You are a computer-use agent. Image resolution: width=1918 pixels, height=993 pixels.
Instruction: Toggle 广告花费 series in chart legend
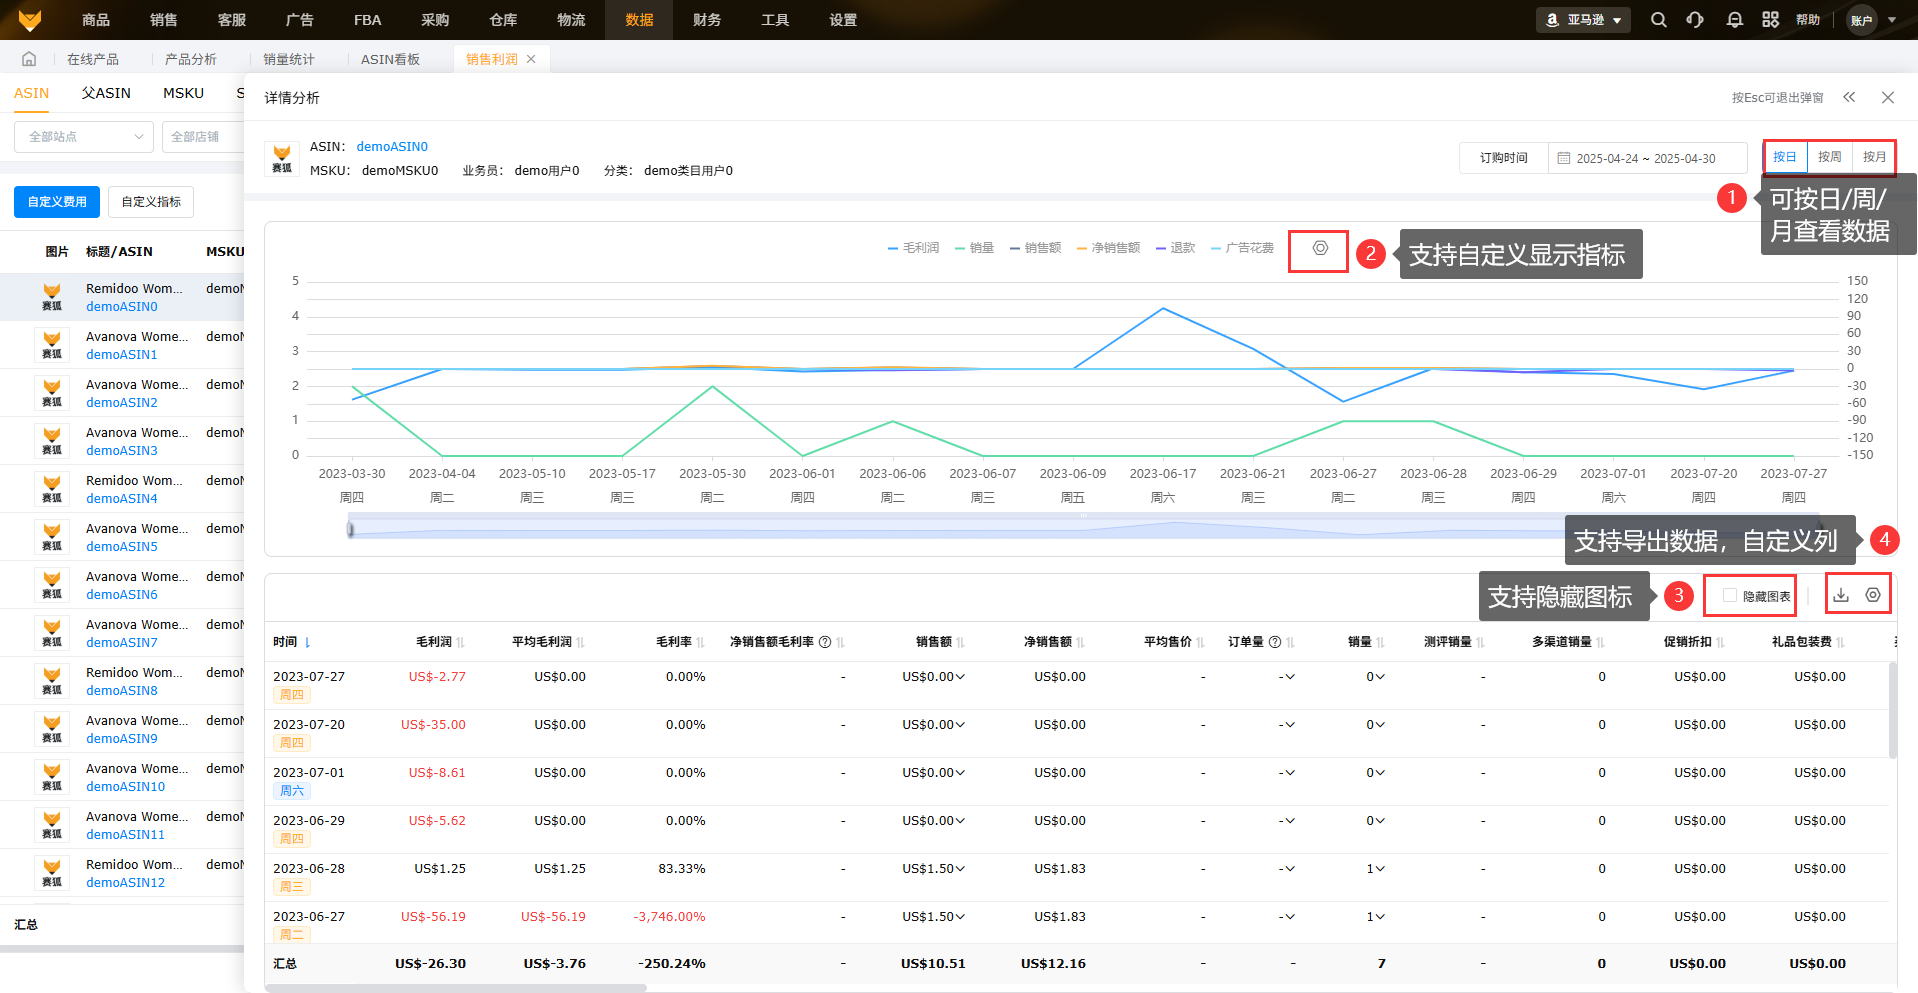(1242, 248)
